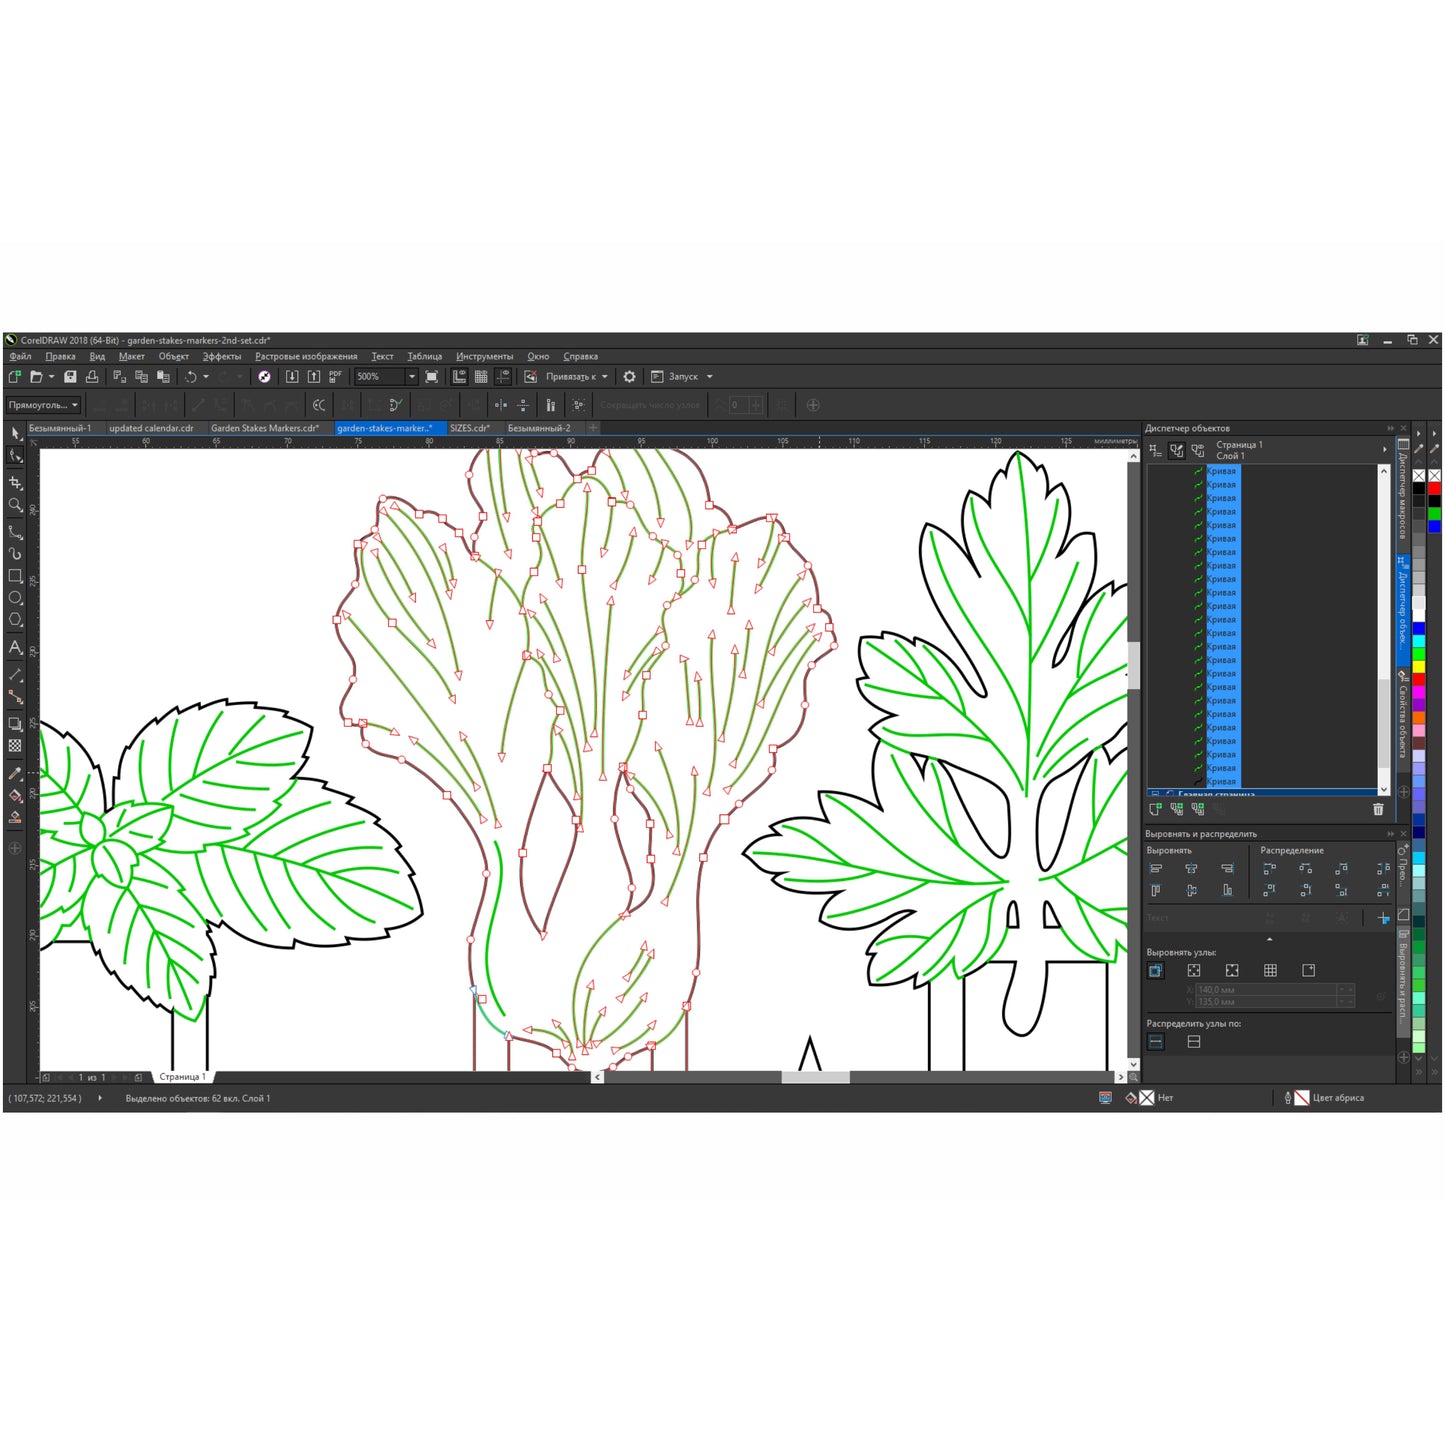Screen dimensions: 1445x1445
Task: Switch to 'updated calendar.cdr' document tab
Action: 151,428
